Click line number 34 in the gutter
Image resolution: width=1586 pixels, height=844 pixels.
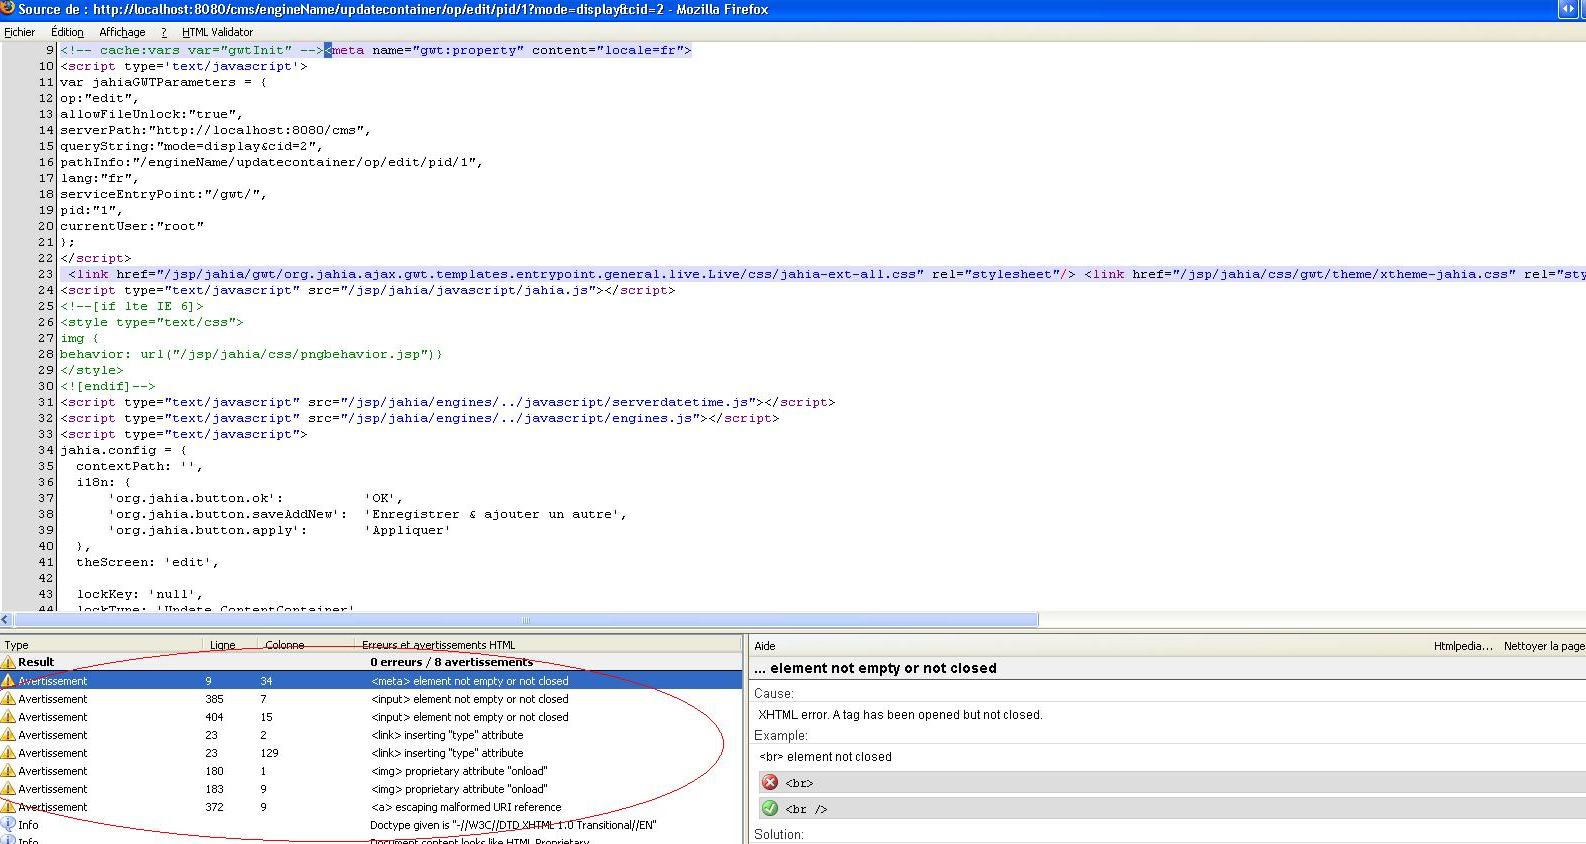[x=46, y=450]
